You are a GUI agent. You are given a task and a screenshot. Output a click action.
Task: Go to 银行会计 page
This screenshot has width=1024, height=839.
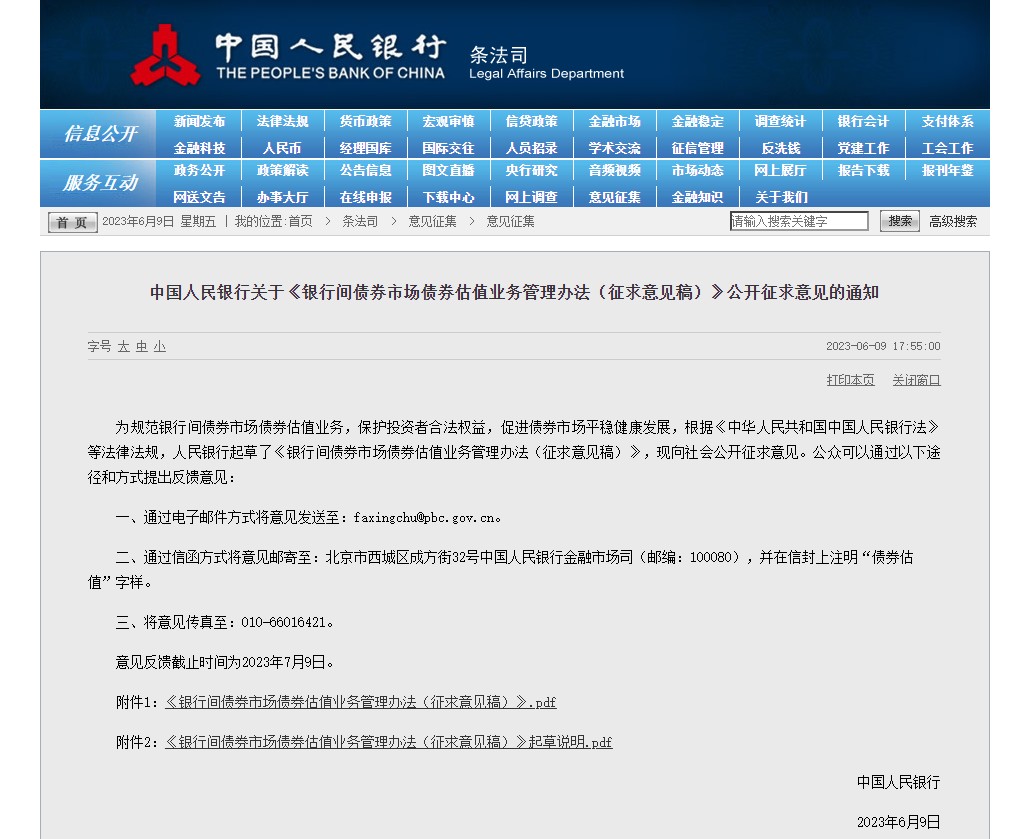pyautogui.click(x=863, y=121)
